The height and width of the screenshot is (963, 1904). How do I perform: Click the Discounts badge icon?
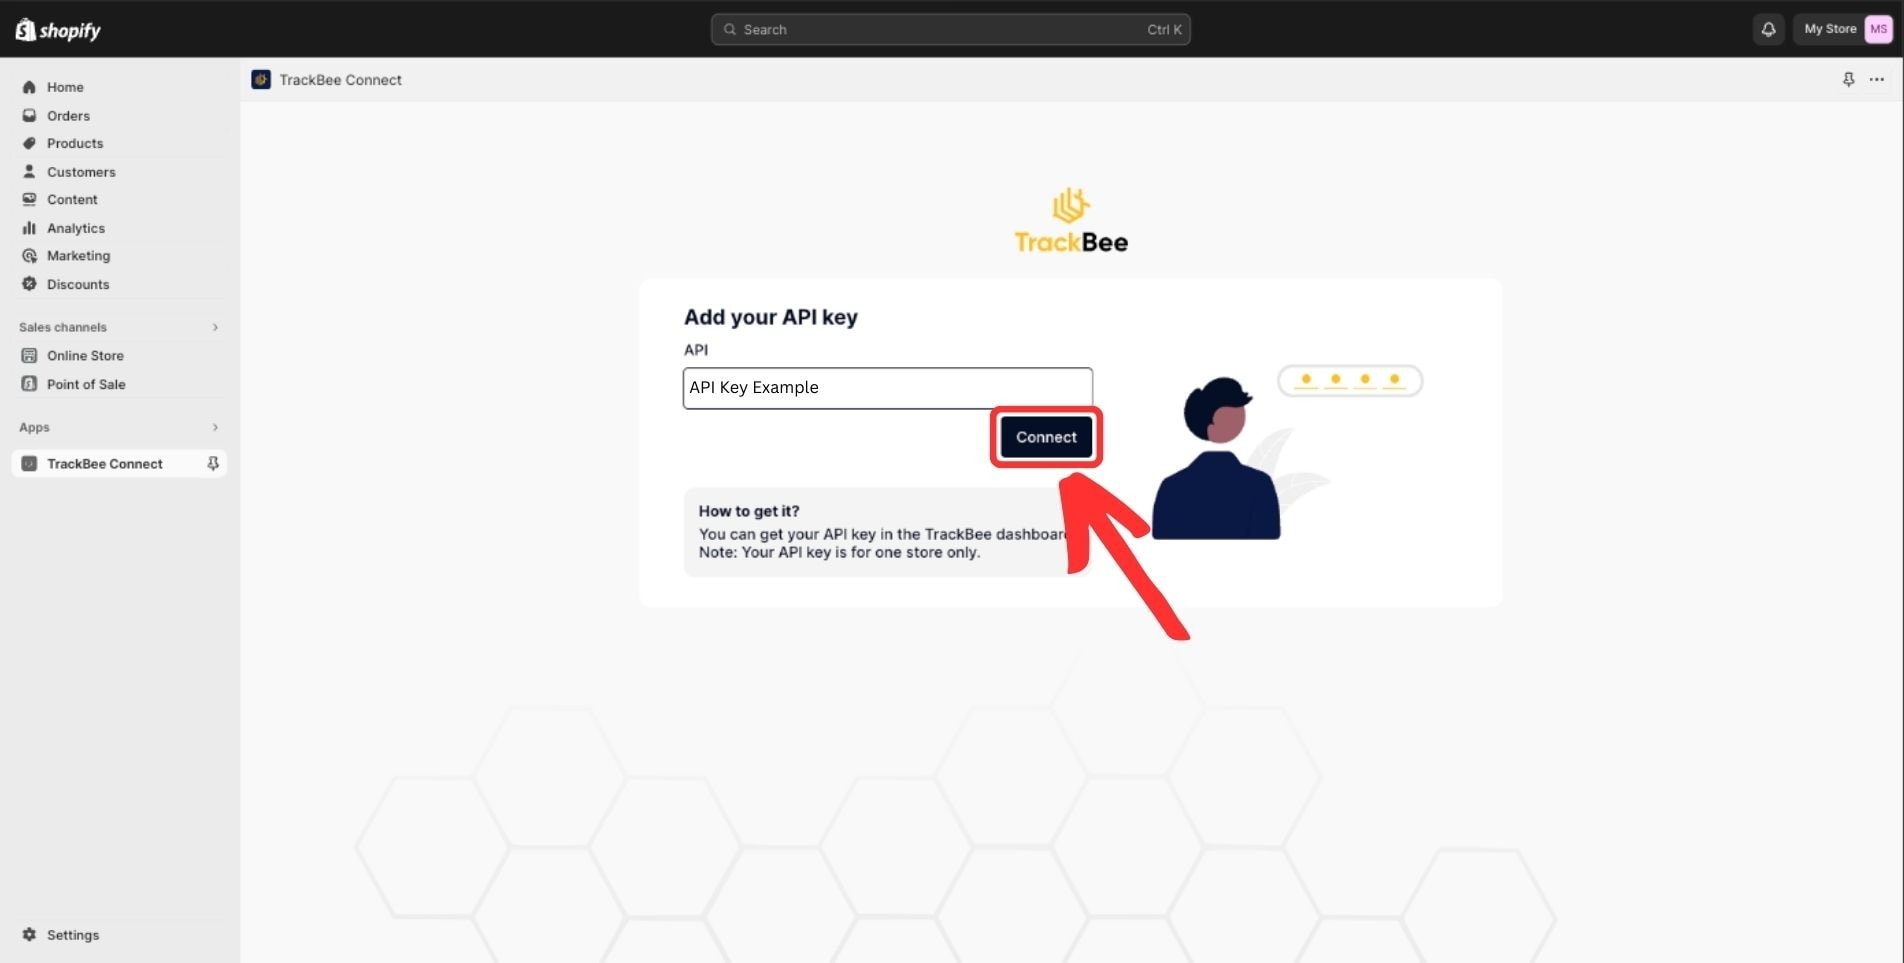29,284
